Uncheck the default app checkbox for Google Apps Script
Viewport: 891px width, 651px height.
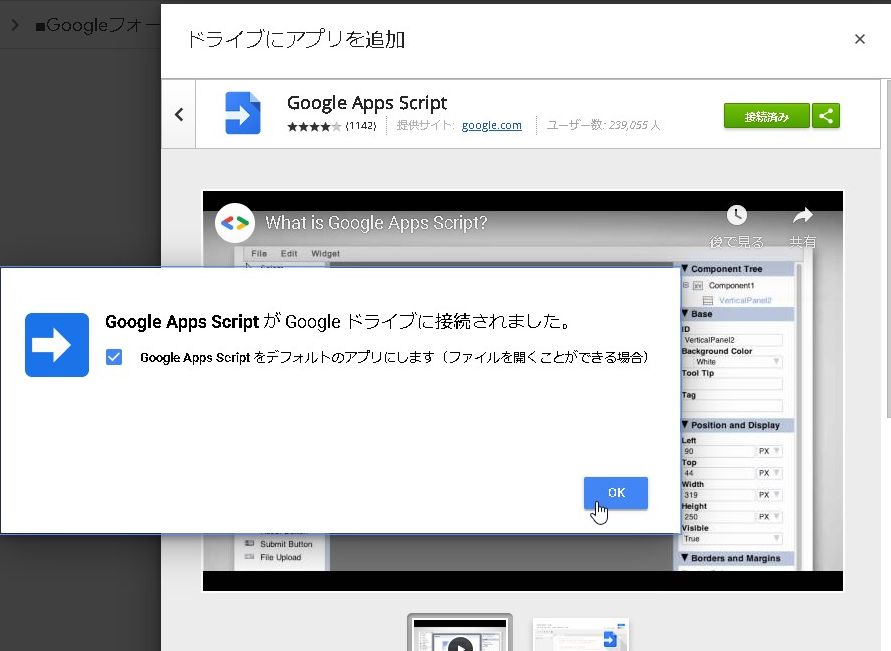click(x=114, y=357)
